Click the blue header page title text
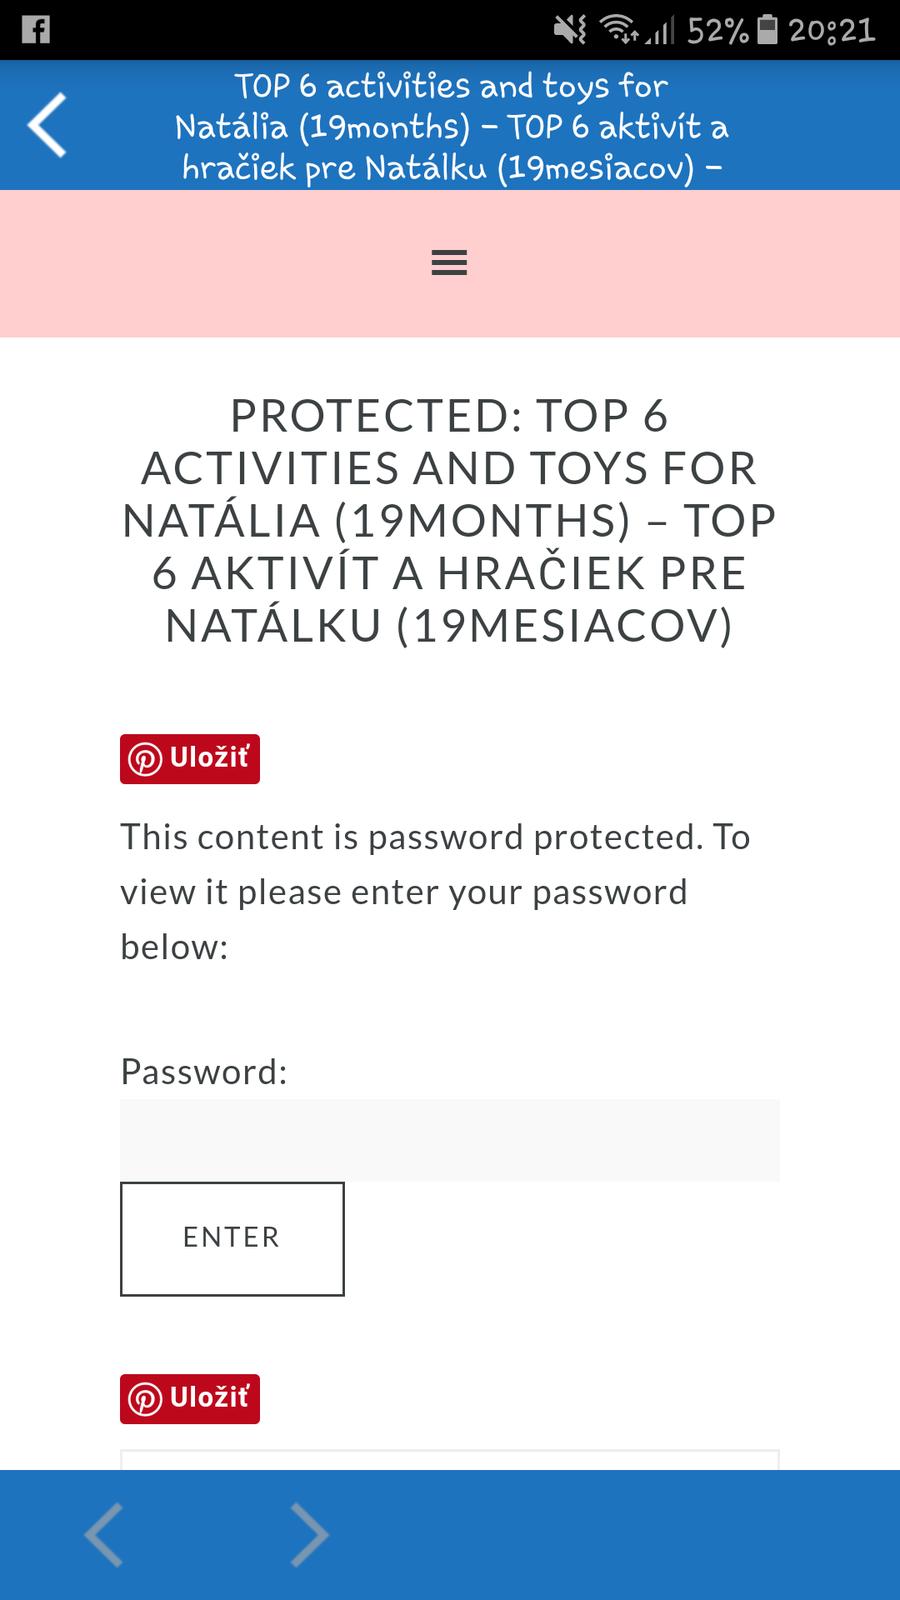The height and width of the screenshot is (1600, 900). (452, 126)
